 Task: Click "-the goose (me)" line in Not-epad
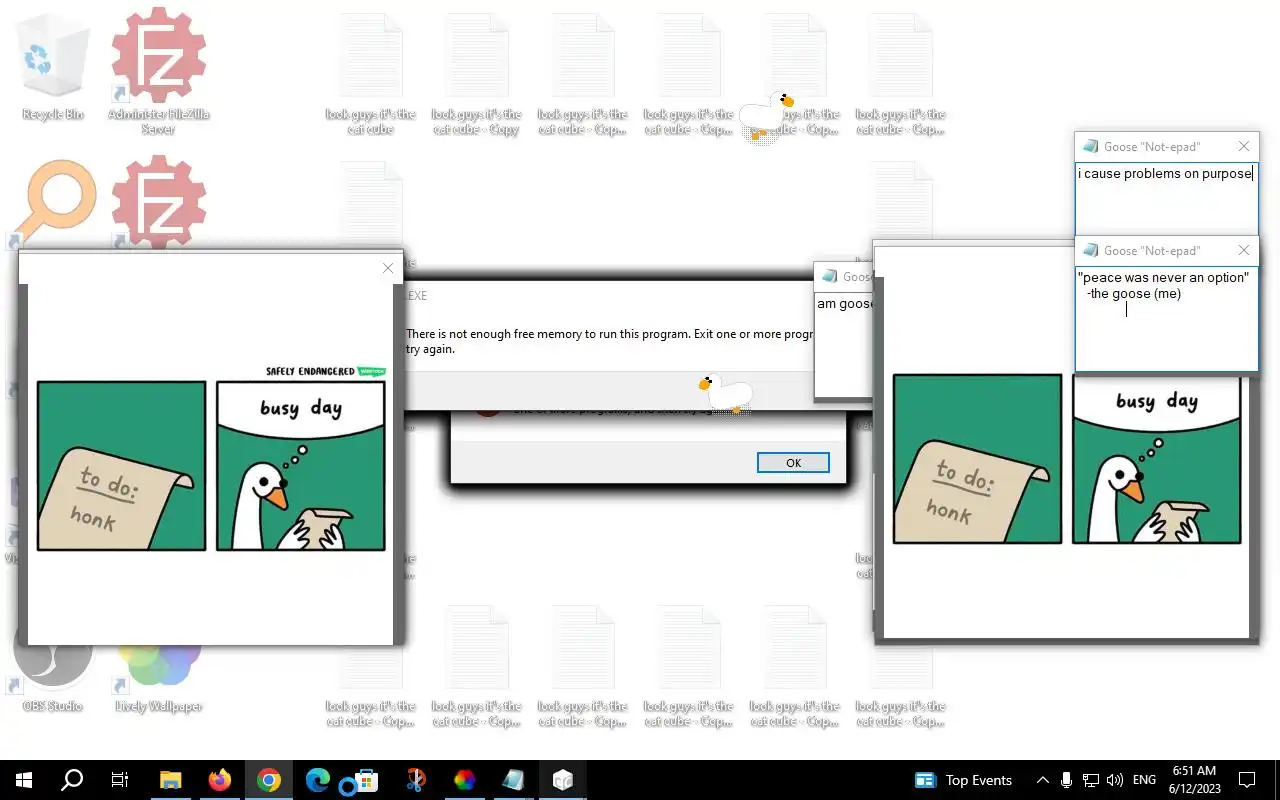click(x=1134, y=294)
